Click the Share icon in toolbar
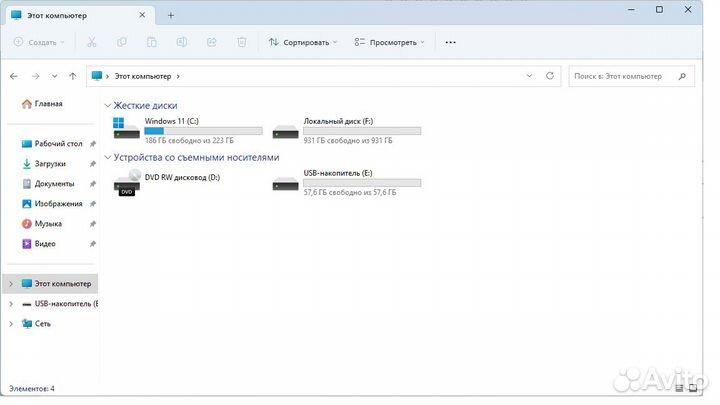This screenshot has width=720, height=405. 212,42
